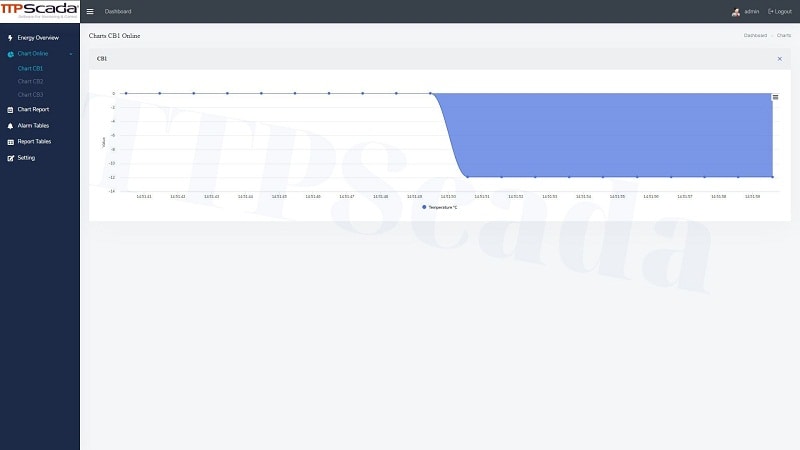Toggle Temperature °C series in legend

(440, 207)
